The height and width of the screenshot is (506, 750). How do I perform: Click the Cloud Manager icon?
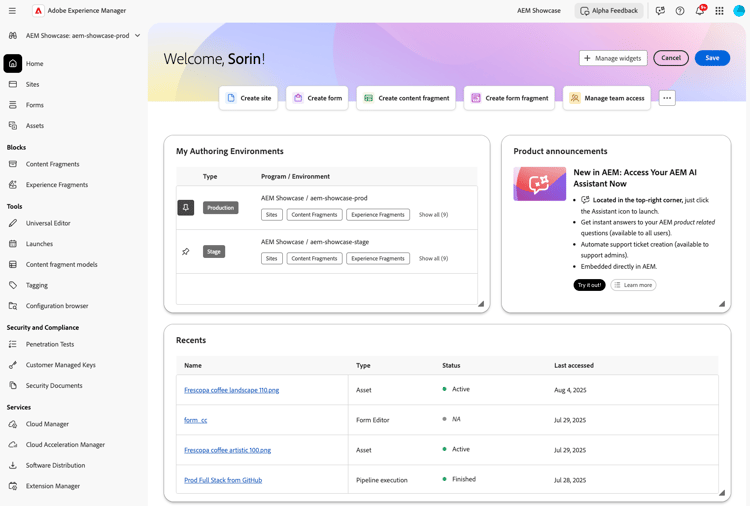point(13,424)
